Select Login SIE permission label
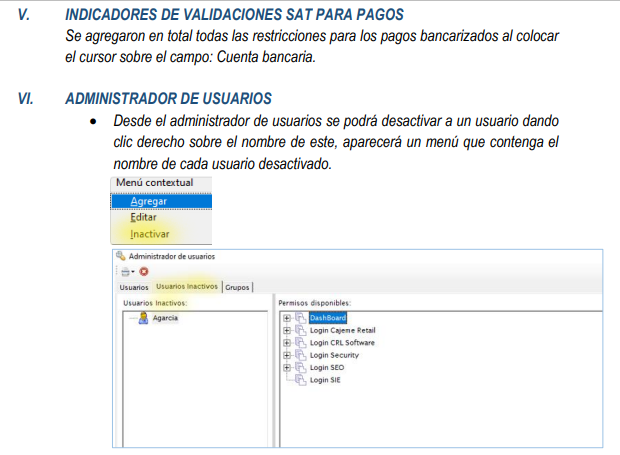This screenshot has width=620, height=455. 325,380
